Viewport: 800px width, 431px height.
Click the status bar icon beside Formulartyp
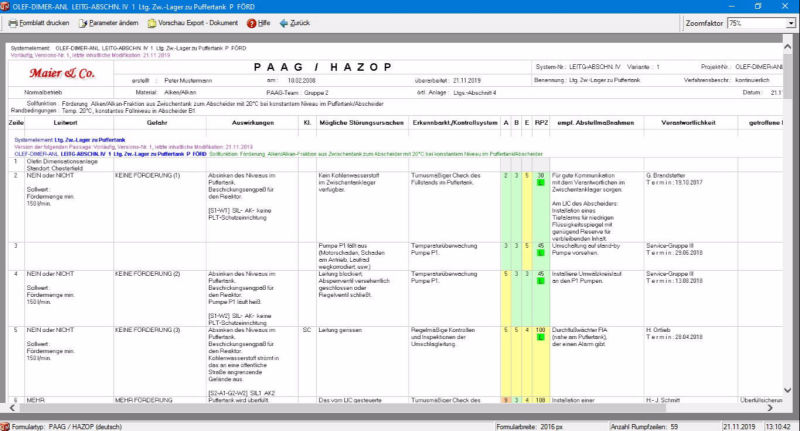click(6, 425)
